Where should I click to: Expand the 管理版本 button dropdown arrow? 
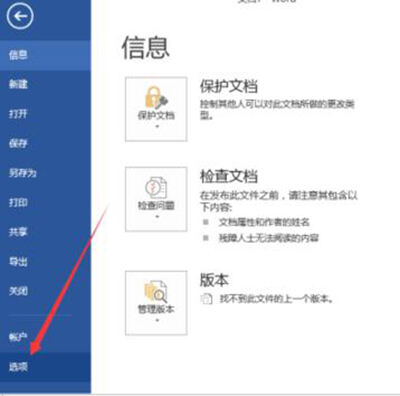tap(157, 320)
